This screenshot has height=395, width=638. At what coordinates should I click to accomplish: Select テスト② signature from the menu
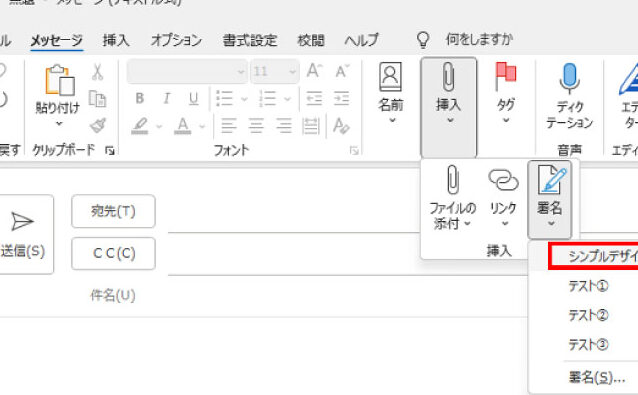[x=588, y=315]
